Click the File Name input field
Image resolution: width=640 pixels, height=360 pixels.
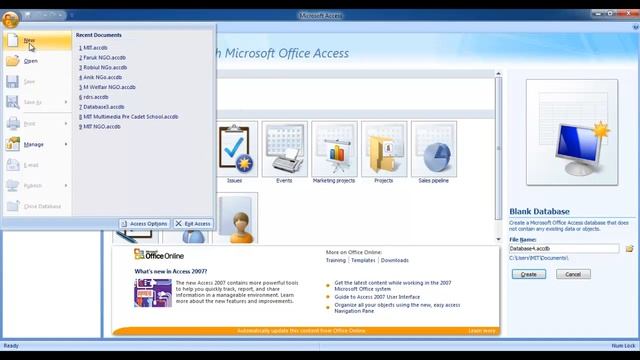pyautogui.click(x=564, y=249)
